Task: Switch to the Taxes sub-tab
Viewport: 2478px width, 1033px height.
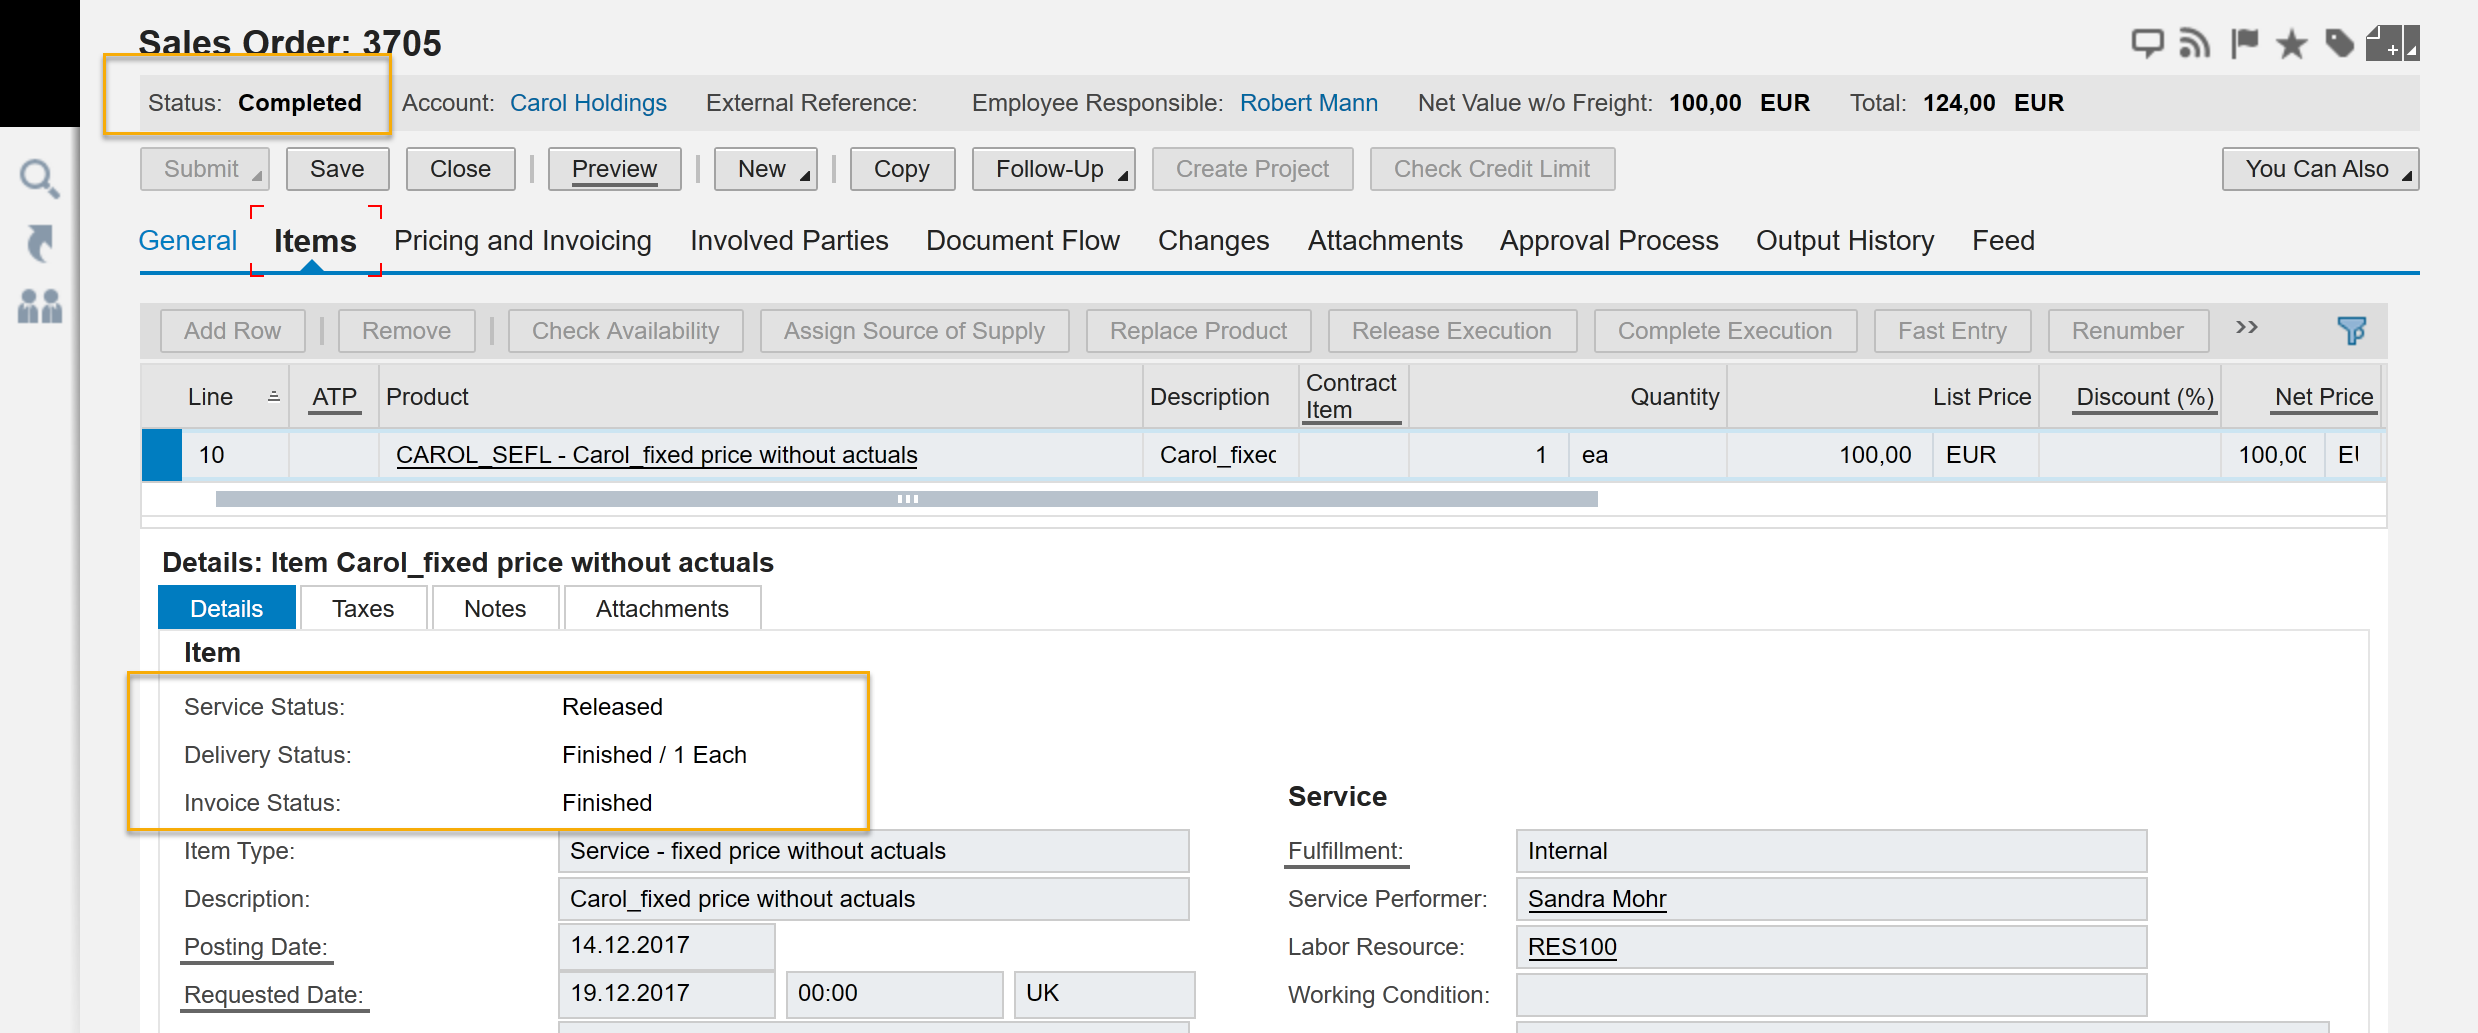Action: [363, 608]
